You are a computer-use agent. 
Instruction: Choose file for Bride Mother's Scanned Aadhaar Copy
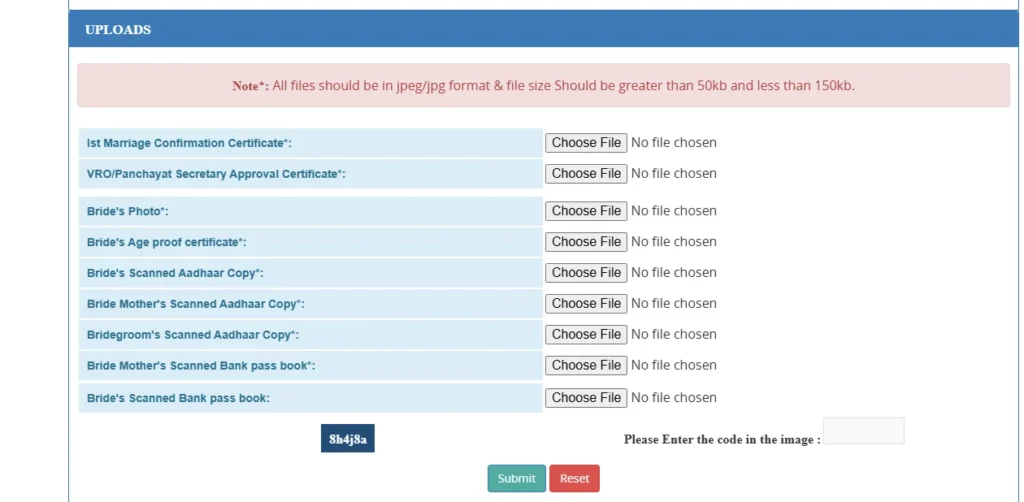(586, 303)
